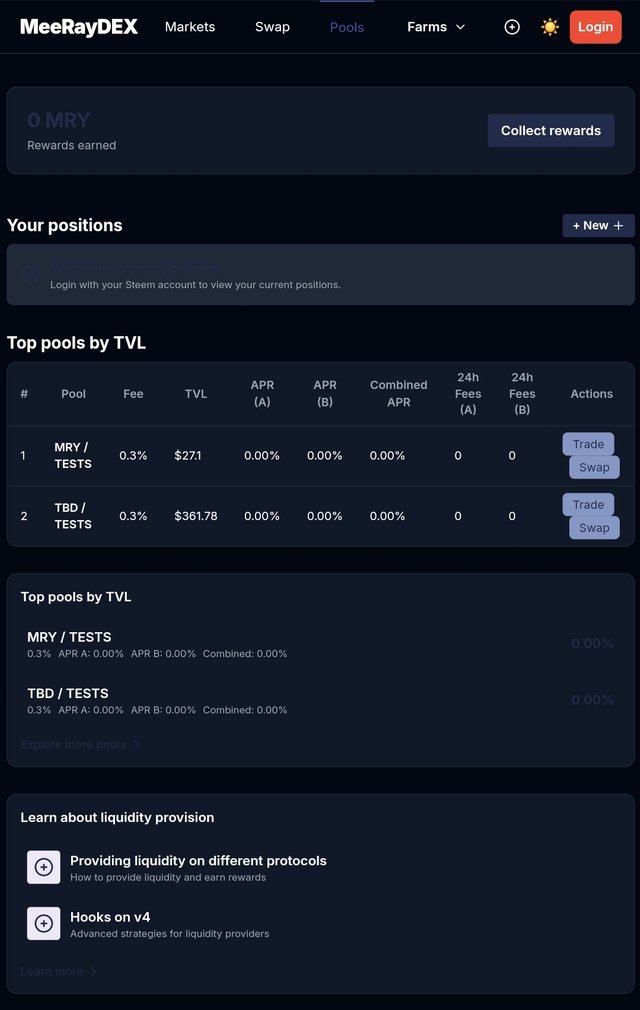Click Collect rewards button
This screenshot has width=640, height=1010.
551,131
